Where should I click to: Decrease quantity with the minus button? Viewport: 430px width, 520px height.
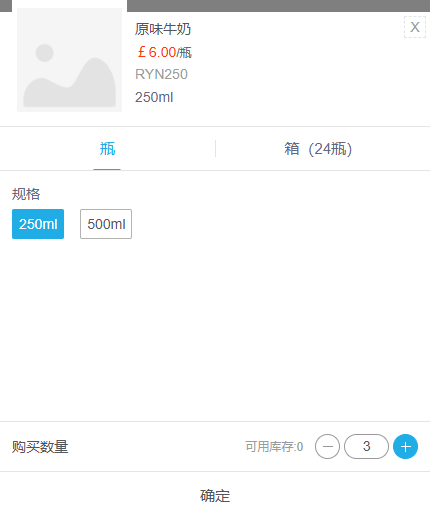327,447
